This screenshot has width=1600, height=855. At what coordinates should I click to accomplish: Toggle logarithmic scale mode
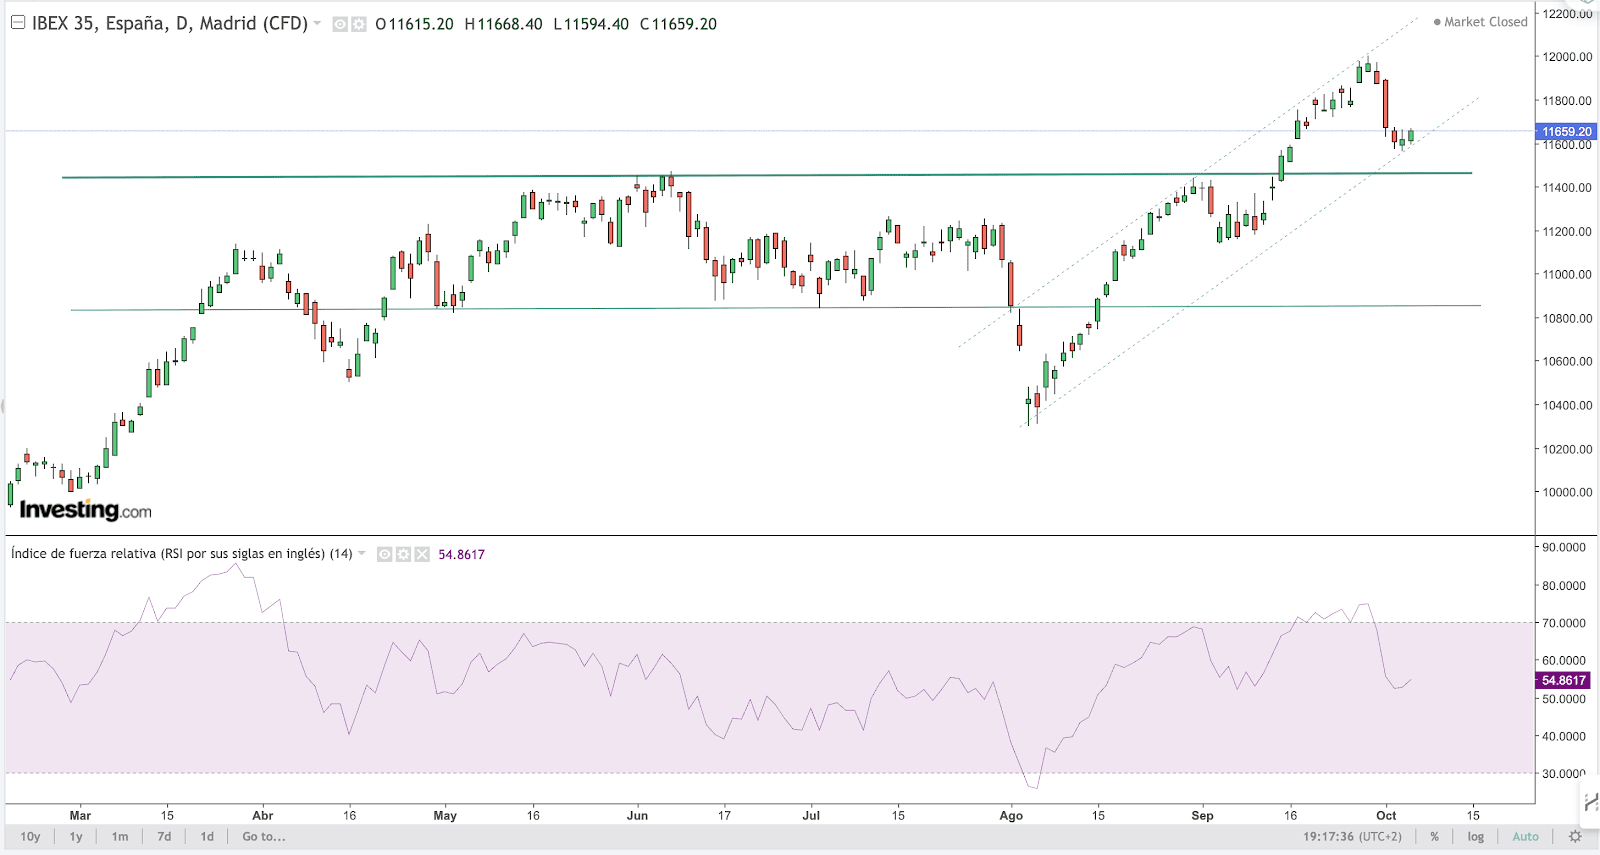[1475, 837]
